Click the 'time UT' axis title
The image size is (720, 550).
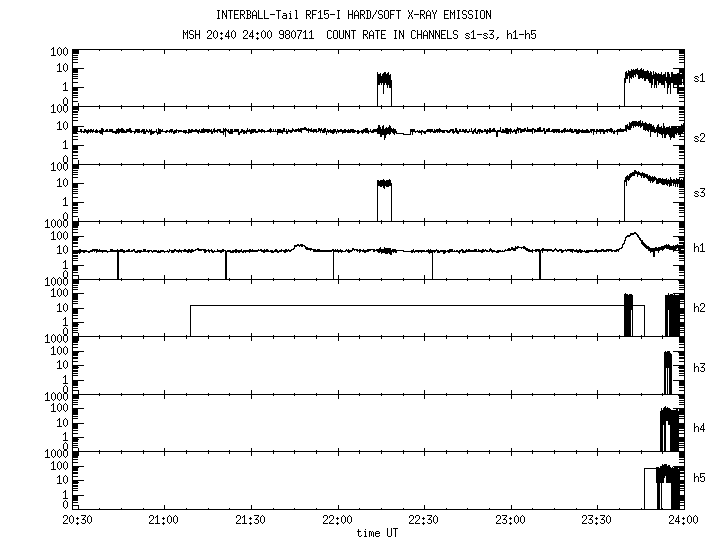coord(377,533)
